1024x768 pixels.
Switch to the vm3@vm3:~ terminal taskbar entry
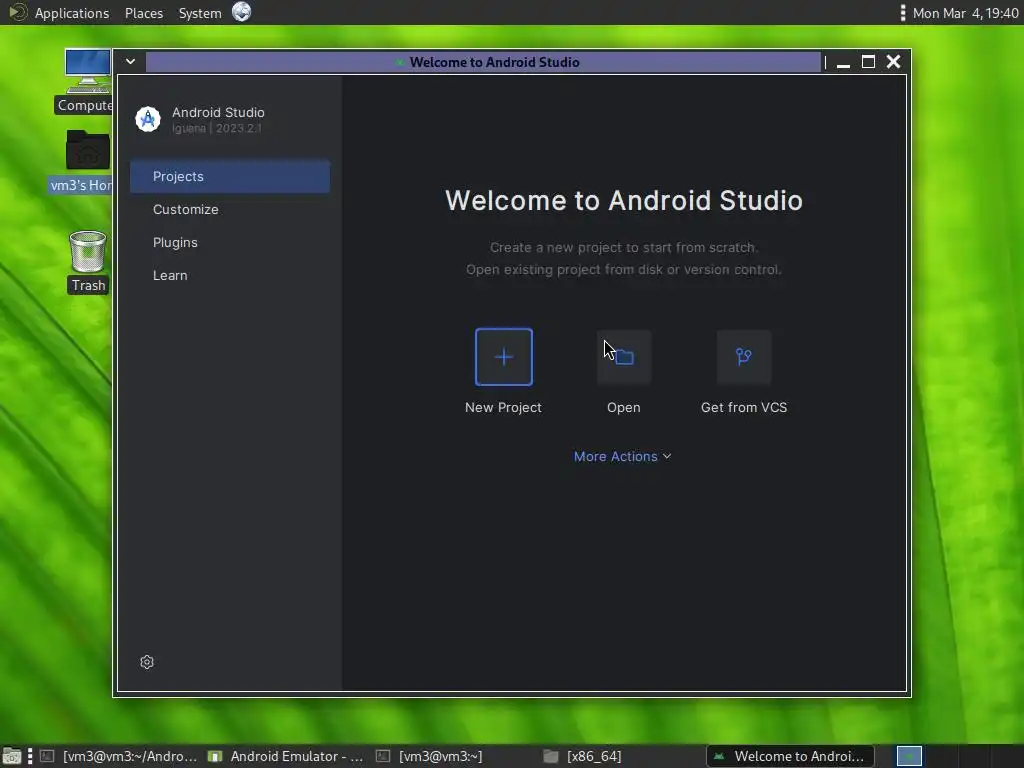point(431,756)
